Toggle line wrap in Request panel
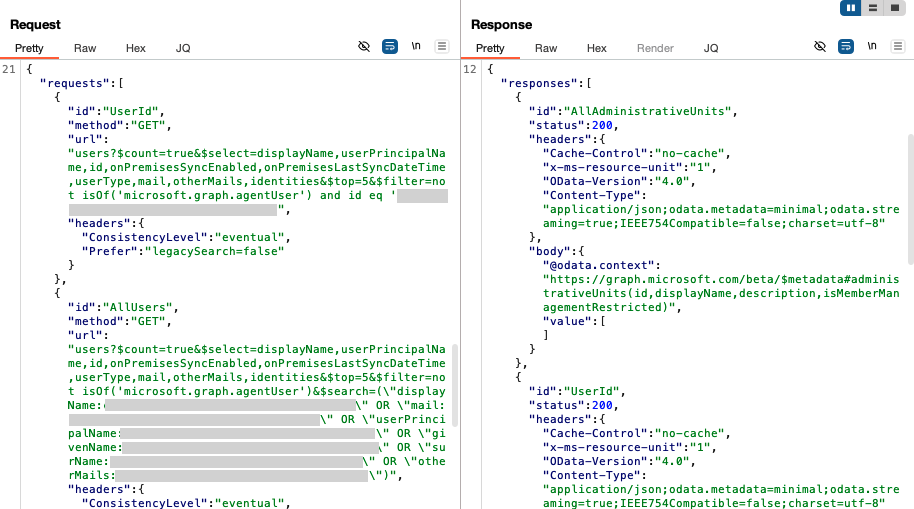Screen dimensions: 914x509 click(x=390, y=47)
